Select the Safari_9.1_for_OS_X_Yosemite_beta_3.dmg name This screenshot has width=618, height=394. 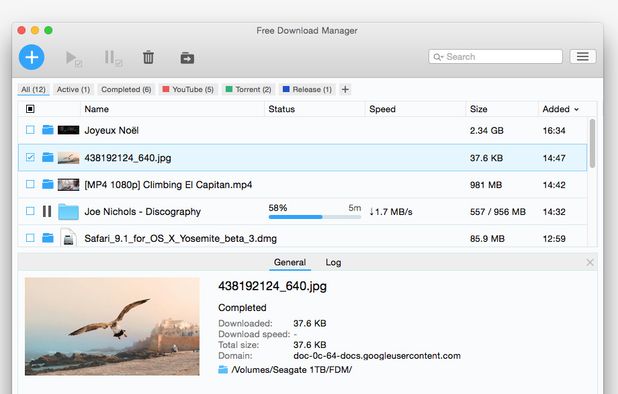point(181,238)
